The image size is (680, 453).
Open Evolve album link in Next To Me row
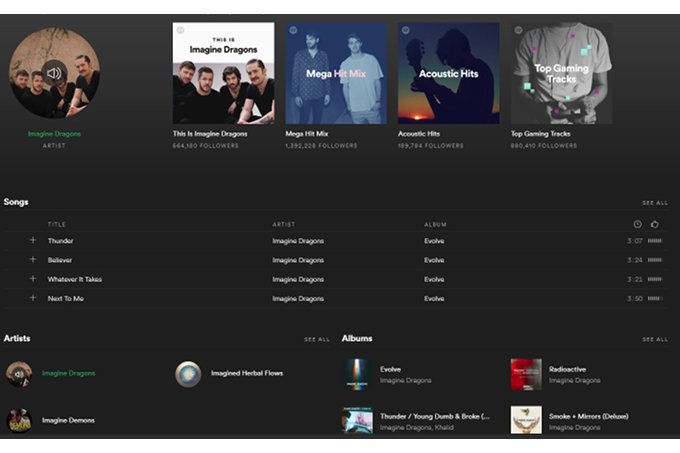pos(434,299)
